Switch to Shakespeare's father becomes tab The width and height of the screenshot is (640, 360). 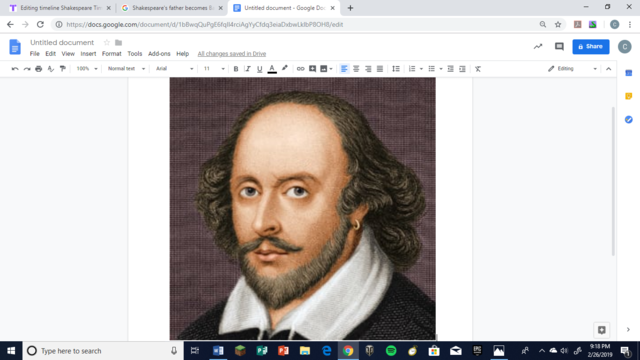171,8
